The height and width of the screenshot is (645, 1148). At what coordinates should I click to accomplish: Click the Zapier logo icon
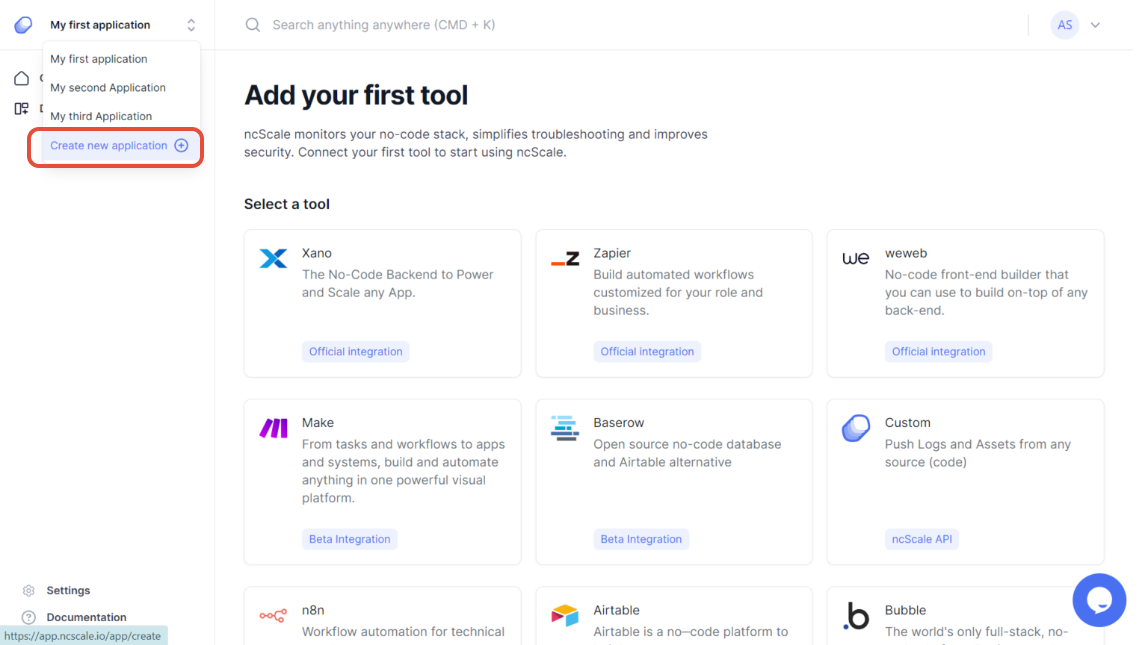point(565,259)
